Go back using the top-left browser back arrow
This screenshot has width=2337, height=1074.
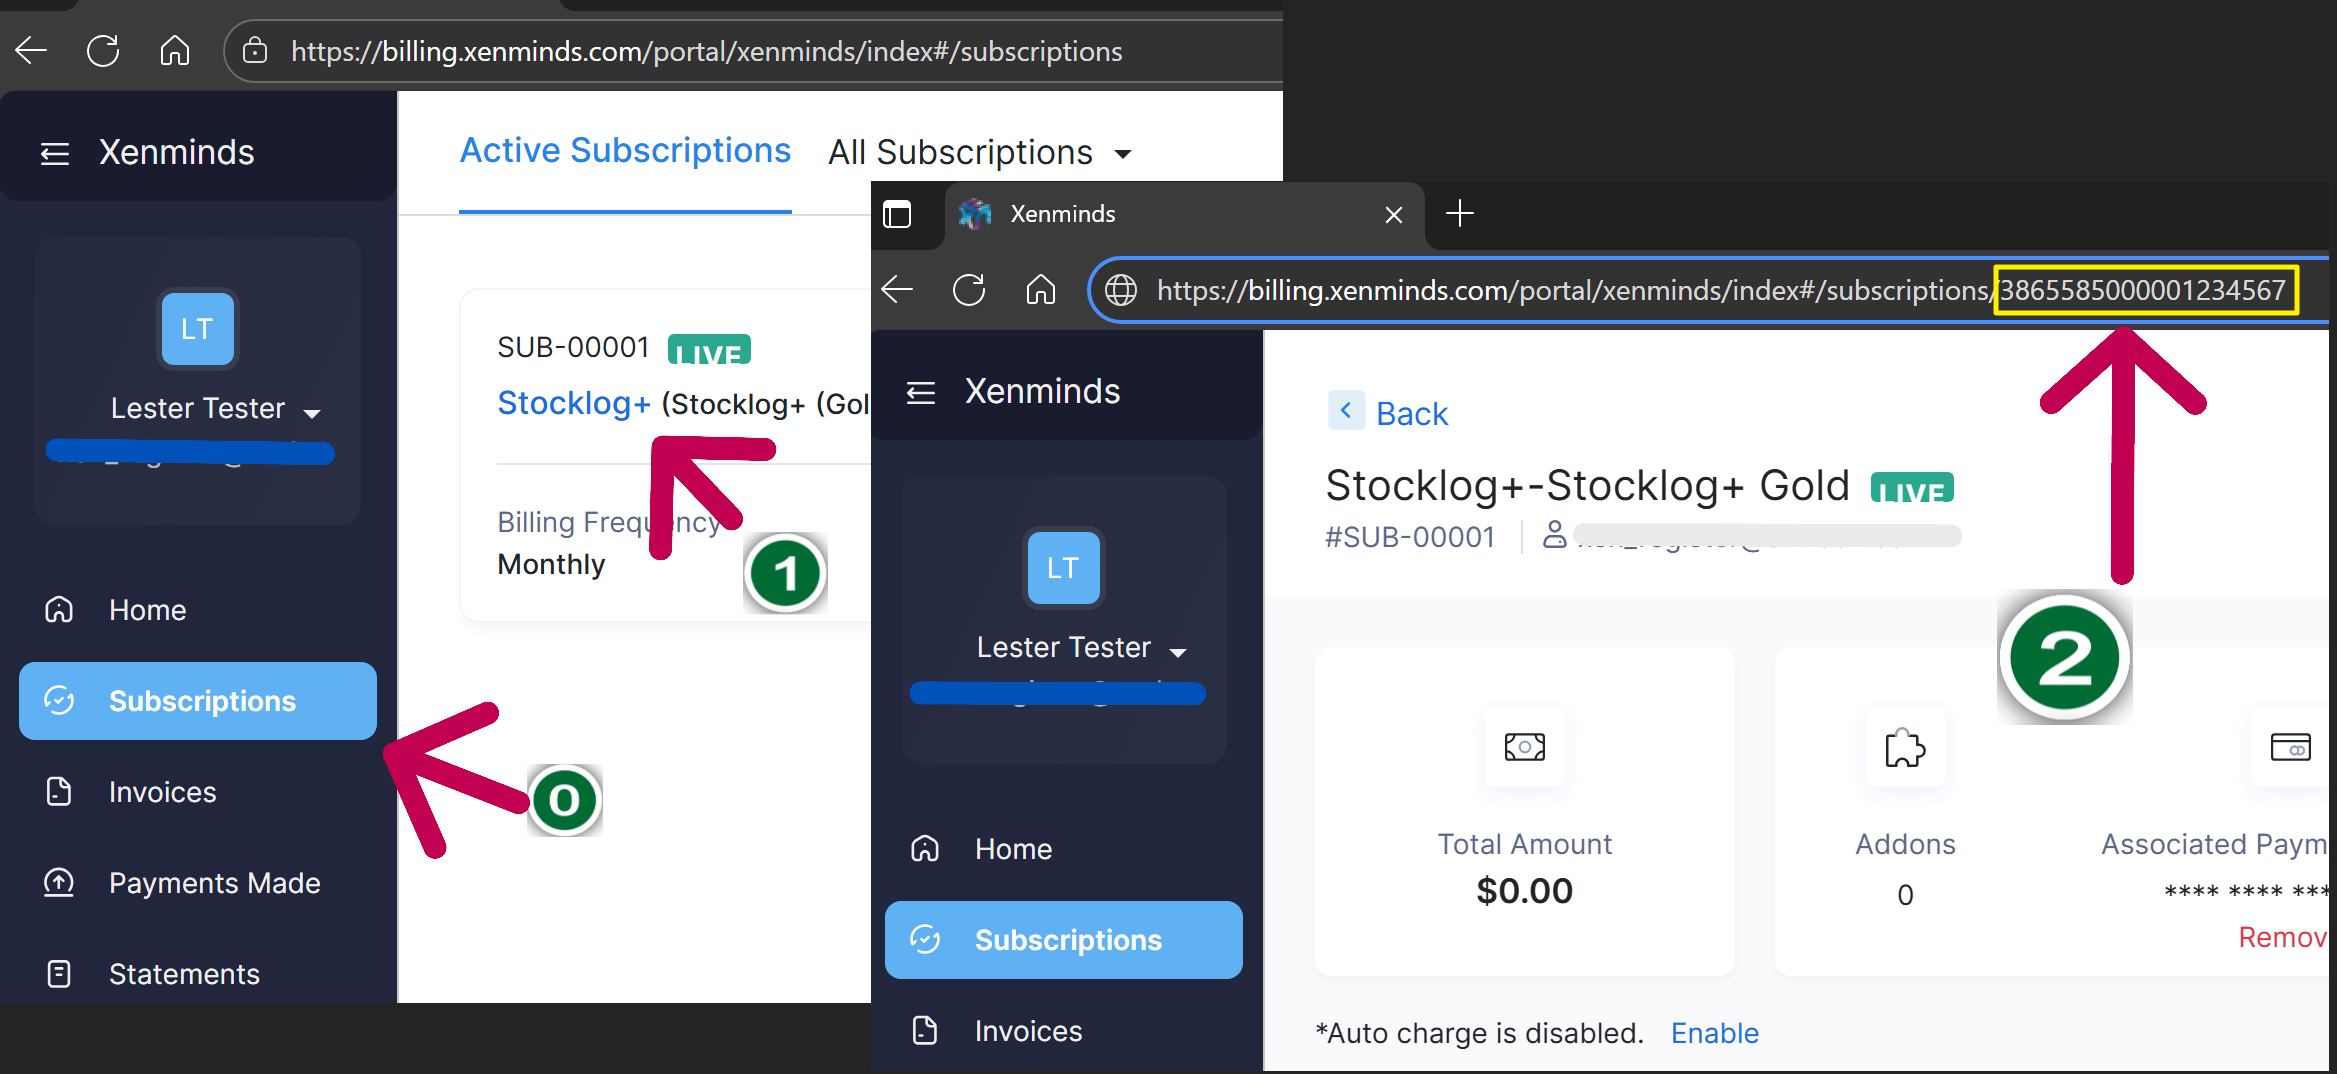tap(31, 50)
